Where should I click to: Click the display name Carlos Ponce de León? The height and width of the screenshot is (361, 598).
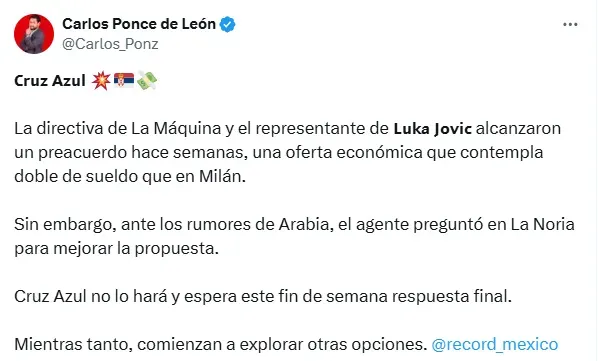coord(139,24)
